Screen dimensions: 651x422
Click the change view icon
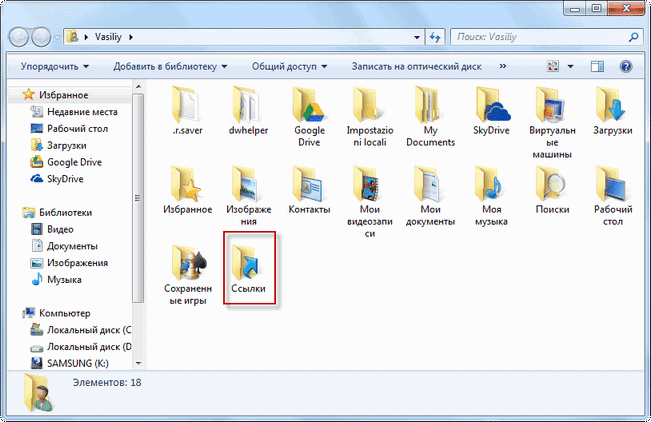click(x=553, y=66)
